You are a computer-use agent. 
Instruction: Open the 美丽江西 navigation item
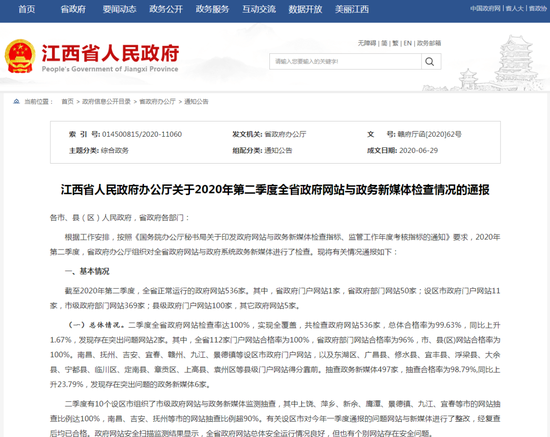click(x=352, y=9)
